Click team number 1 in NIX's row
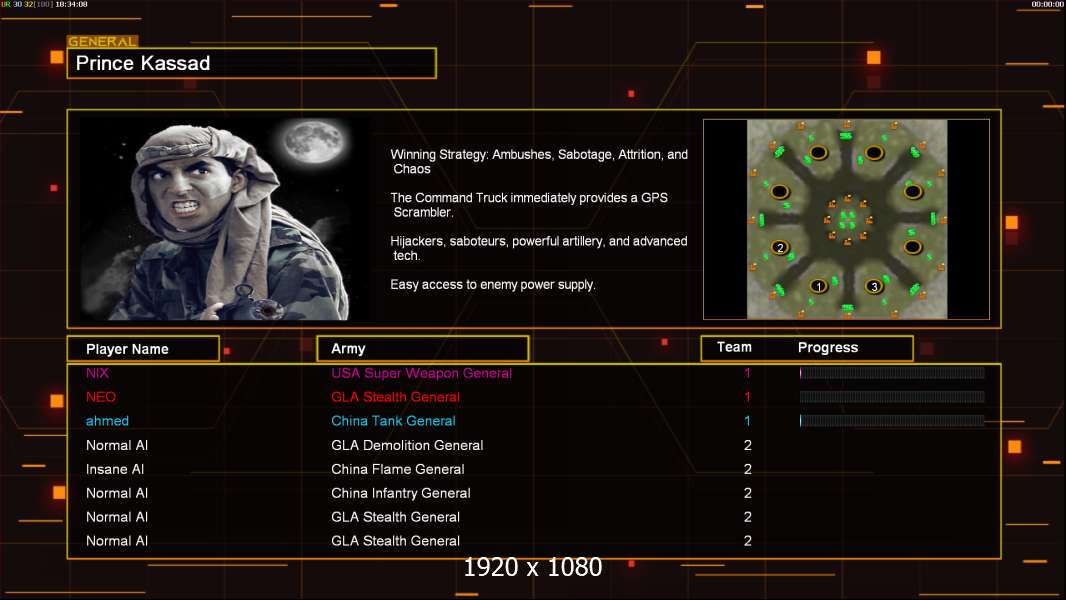The width and height of the screenshot is (1066, 600). coord(747,373)
